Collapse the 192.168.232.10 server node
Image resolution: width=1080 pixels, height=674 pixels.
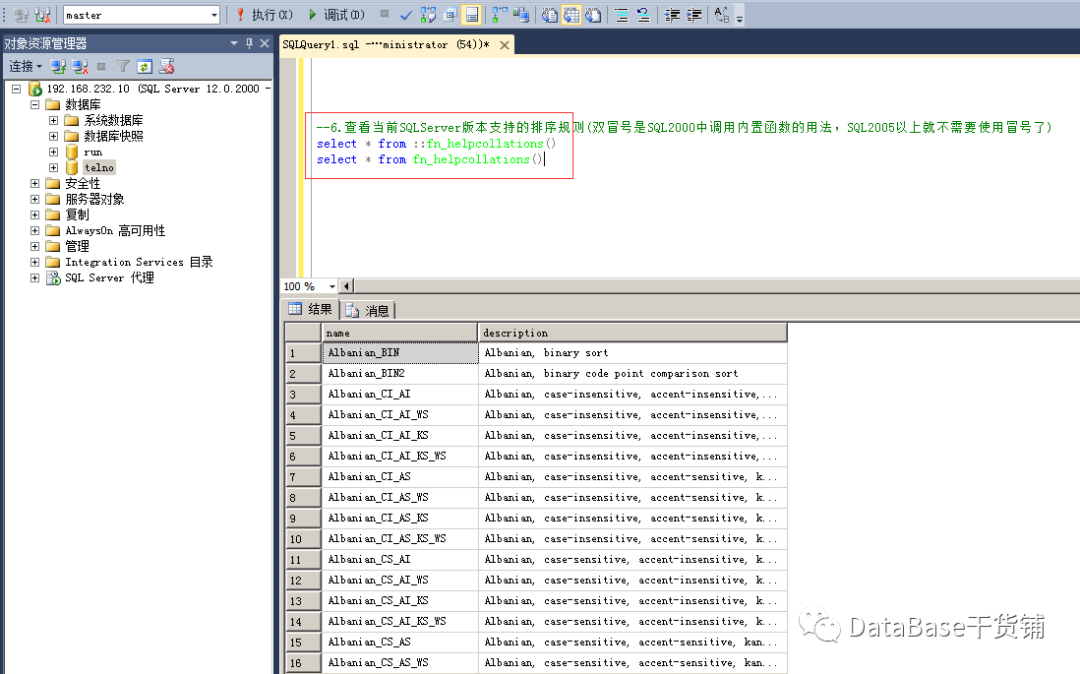(x=17, y=89)
